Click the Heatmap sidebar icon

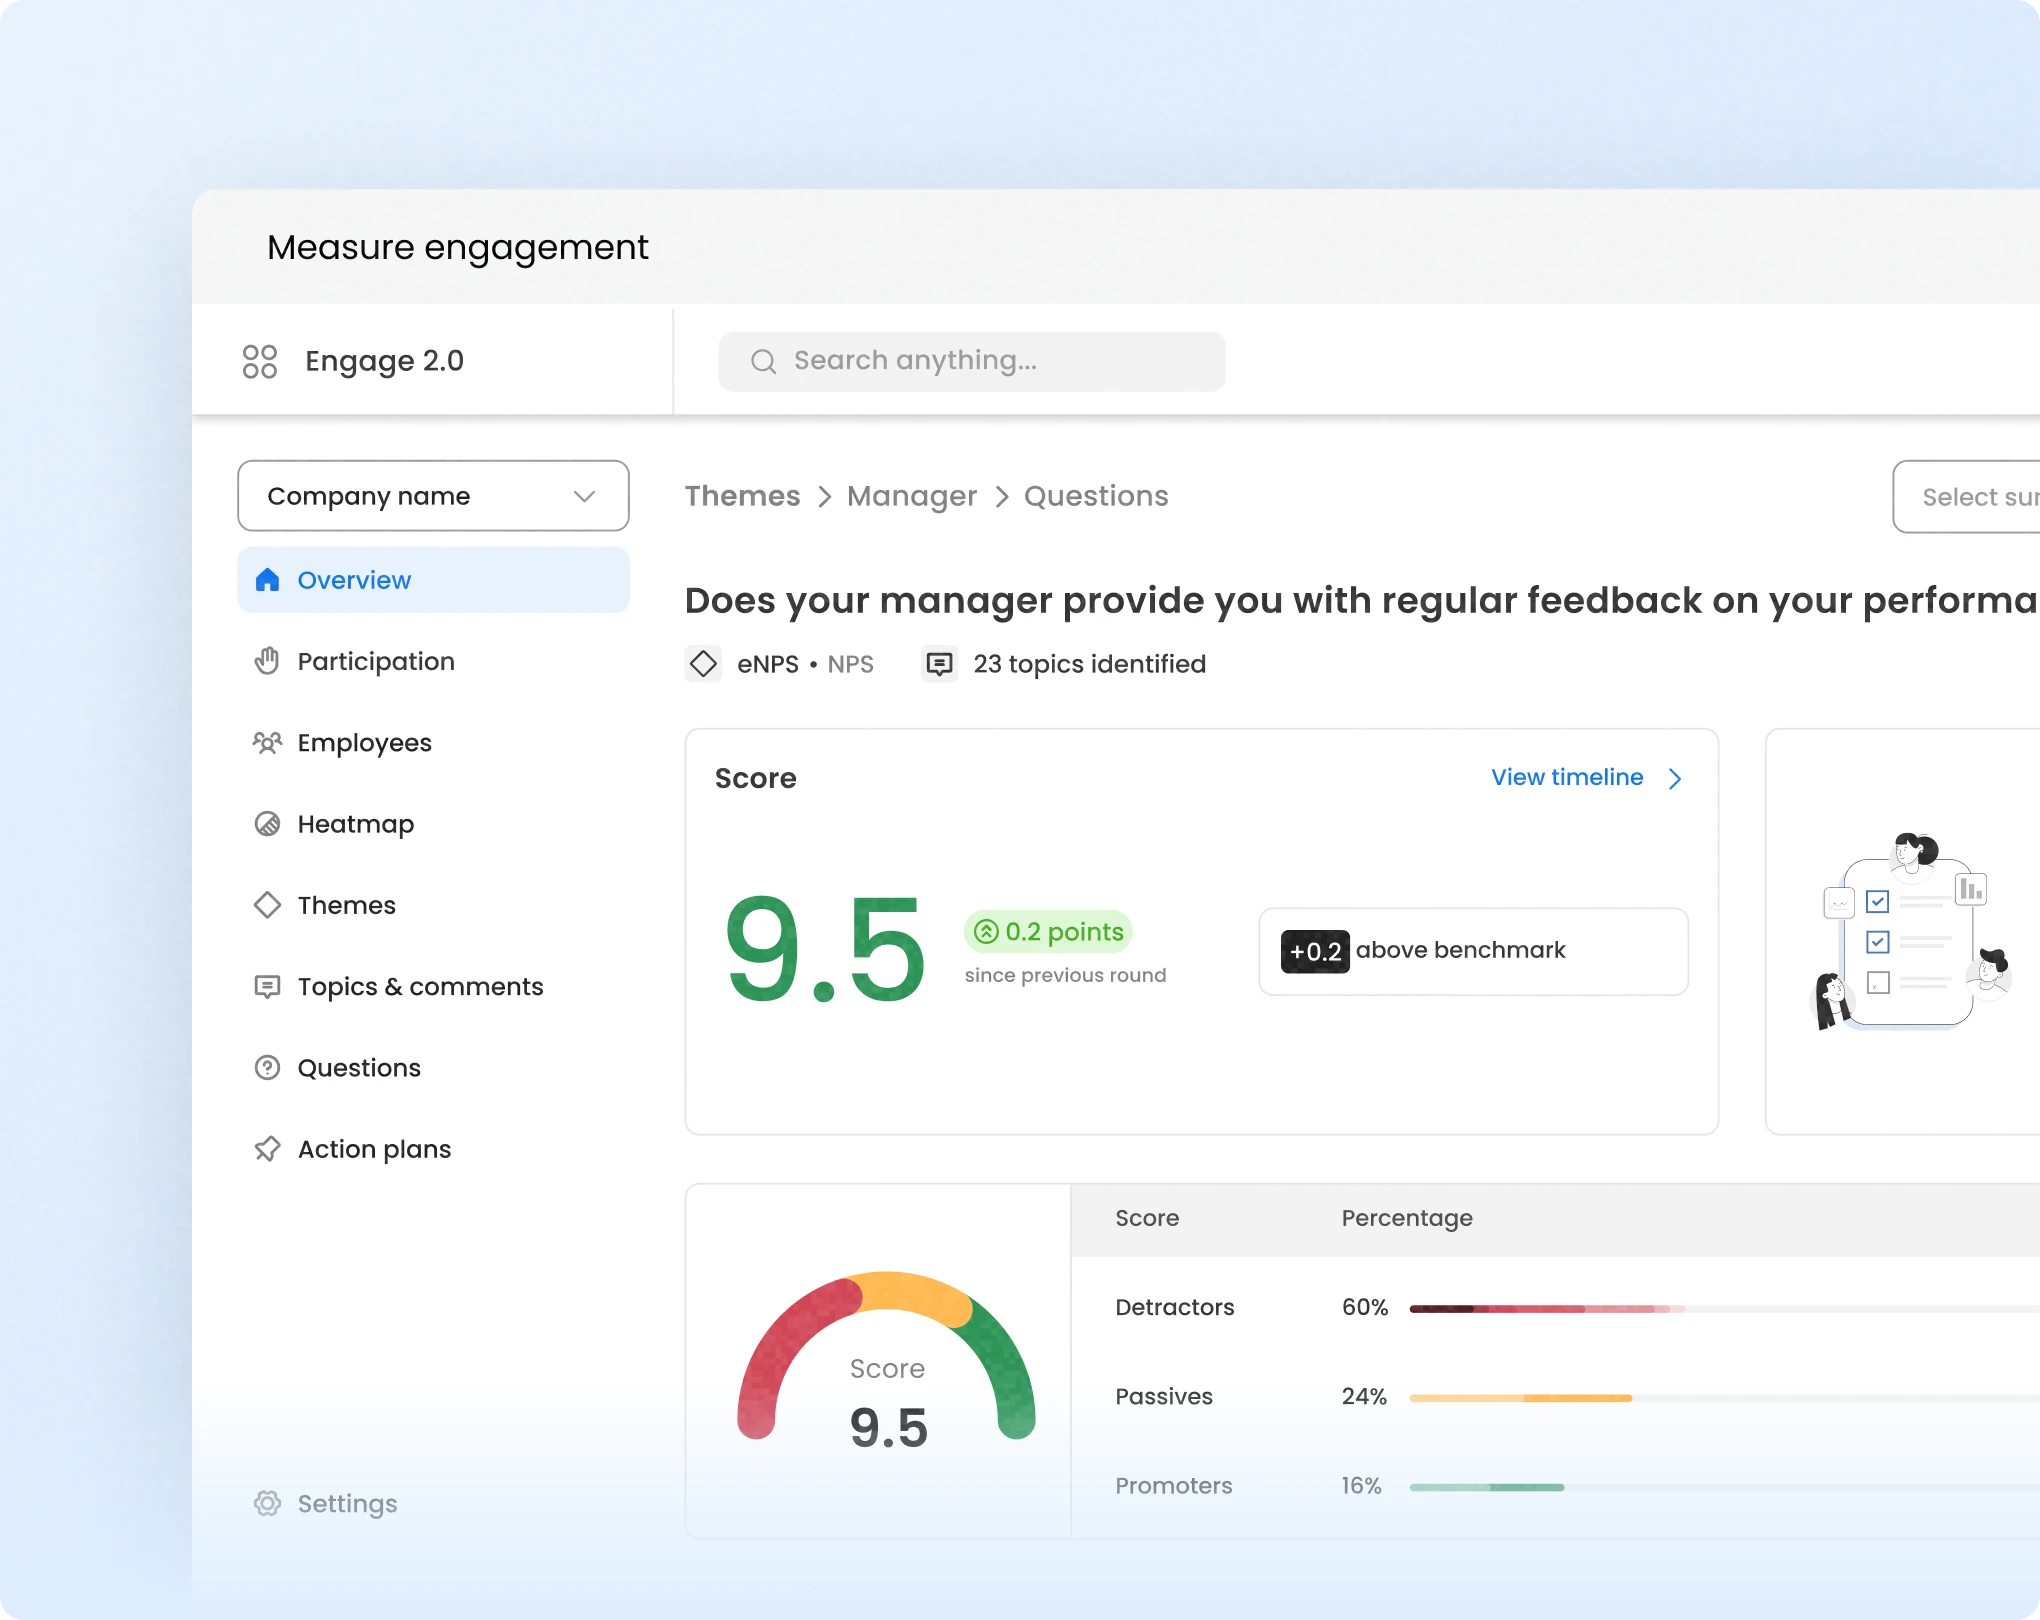click(267, 824)
